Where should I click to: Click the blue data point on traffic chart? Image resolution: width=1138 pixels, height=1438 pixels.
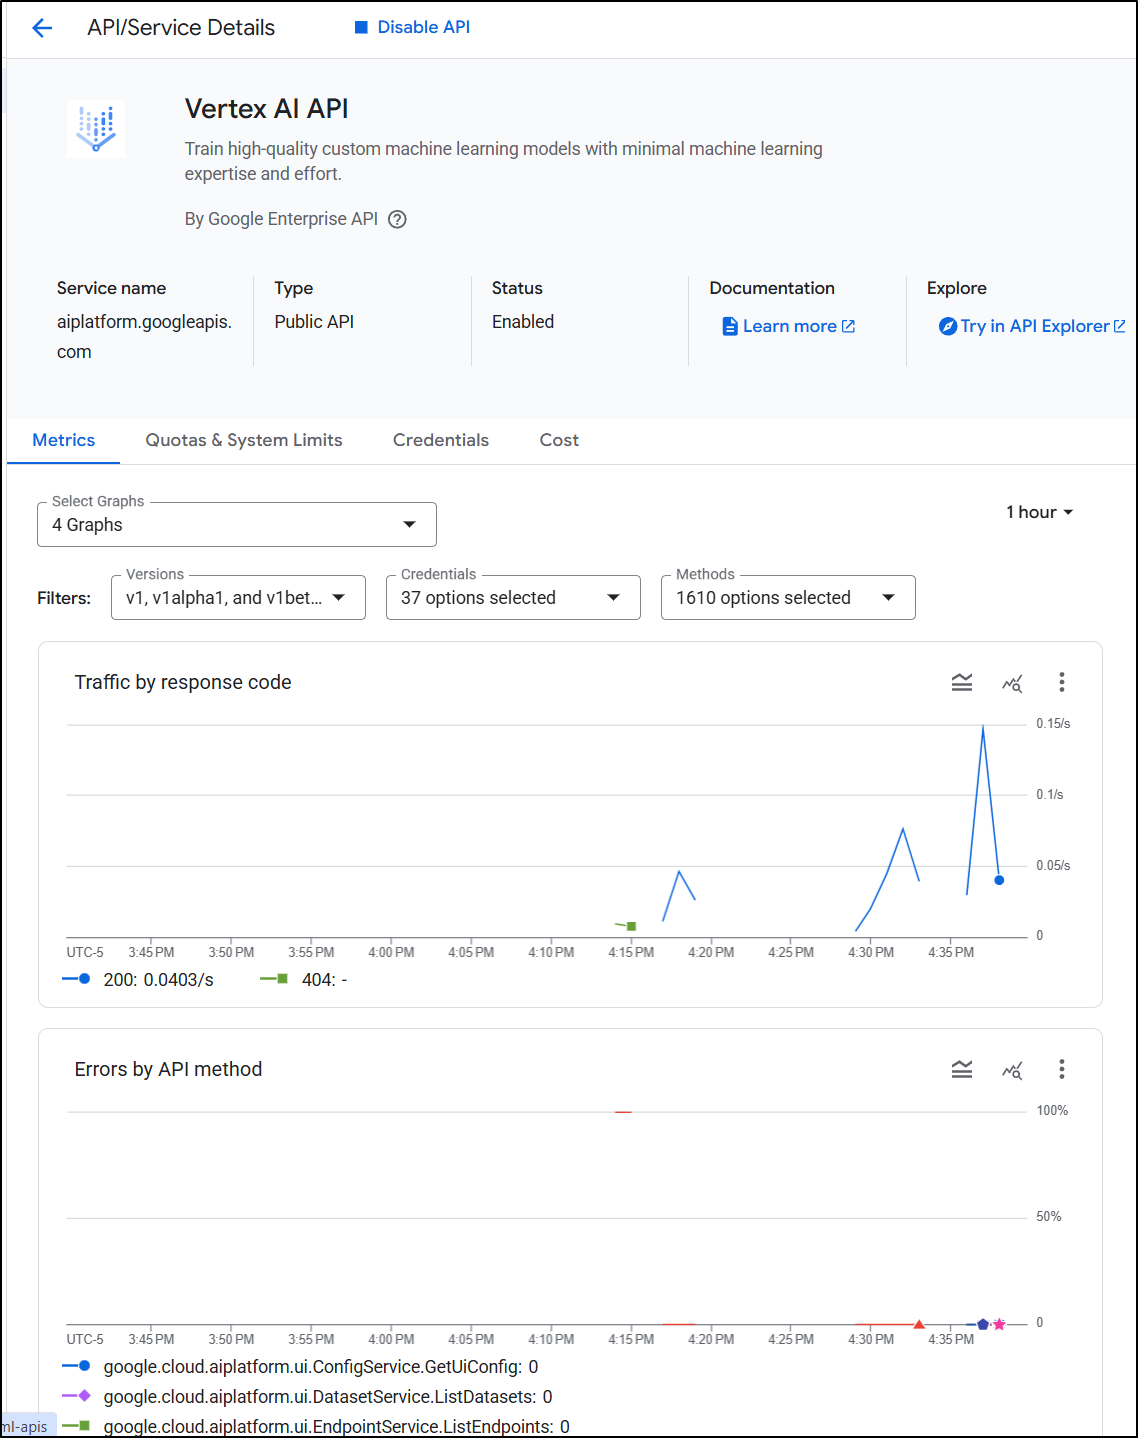(999, 880)
